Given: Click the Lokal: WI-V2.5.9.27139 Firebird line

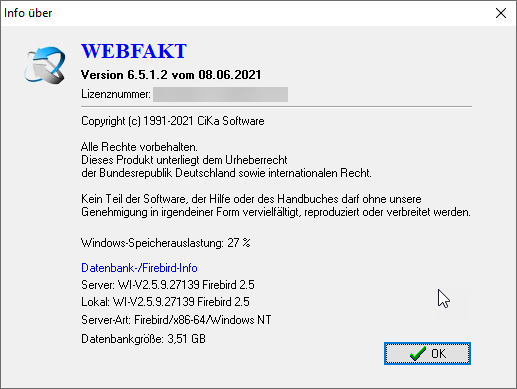Looking at the screenshot, I should (x=165, y=302).
